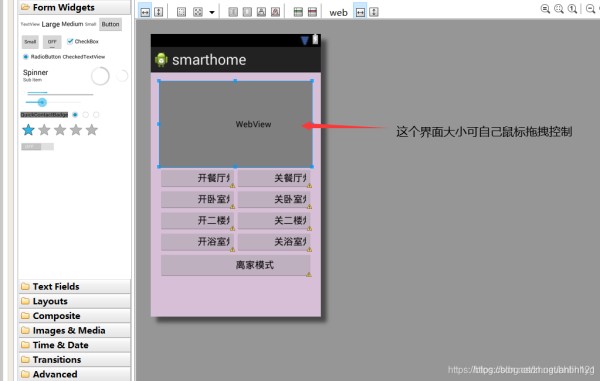The image size is (600, 381).
Task: Expand the Transitions palette category
Action: [x=75, y=359]
